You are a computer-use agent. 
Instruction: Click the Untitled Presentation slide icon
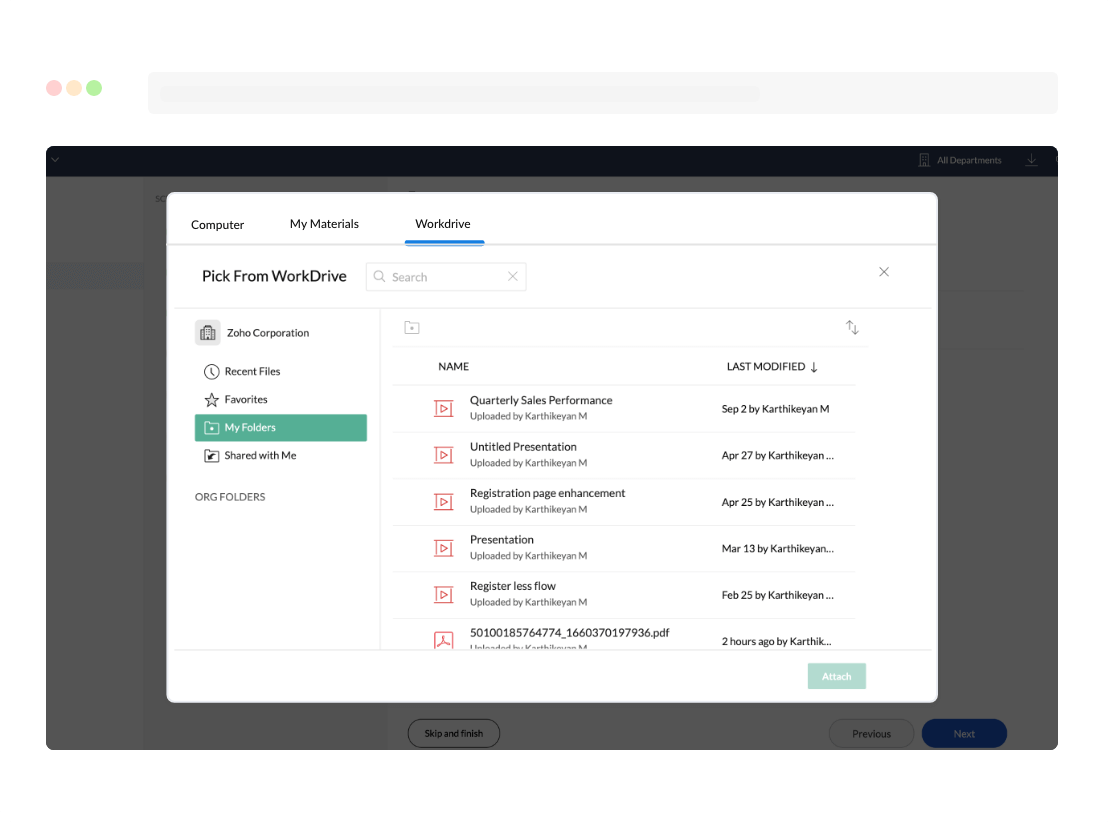[443, 455]
